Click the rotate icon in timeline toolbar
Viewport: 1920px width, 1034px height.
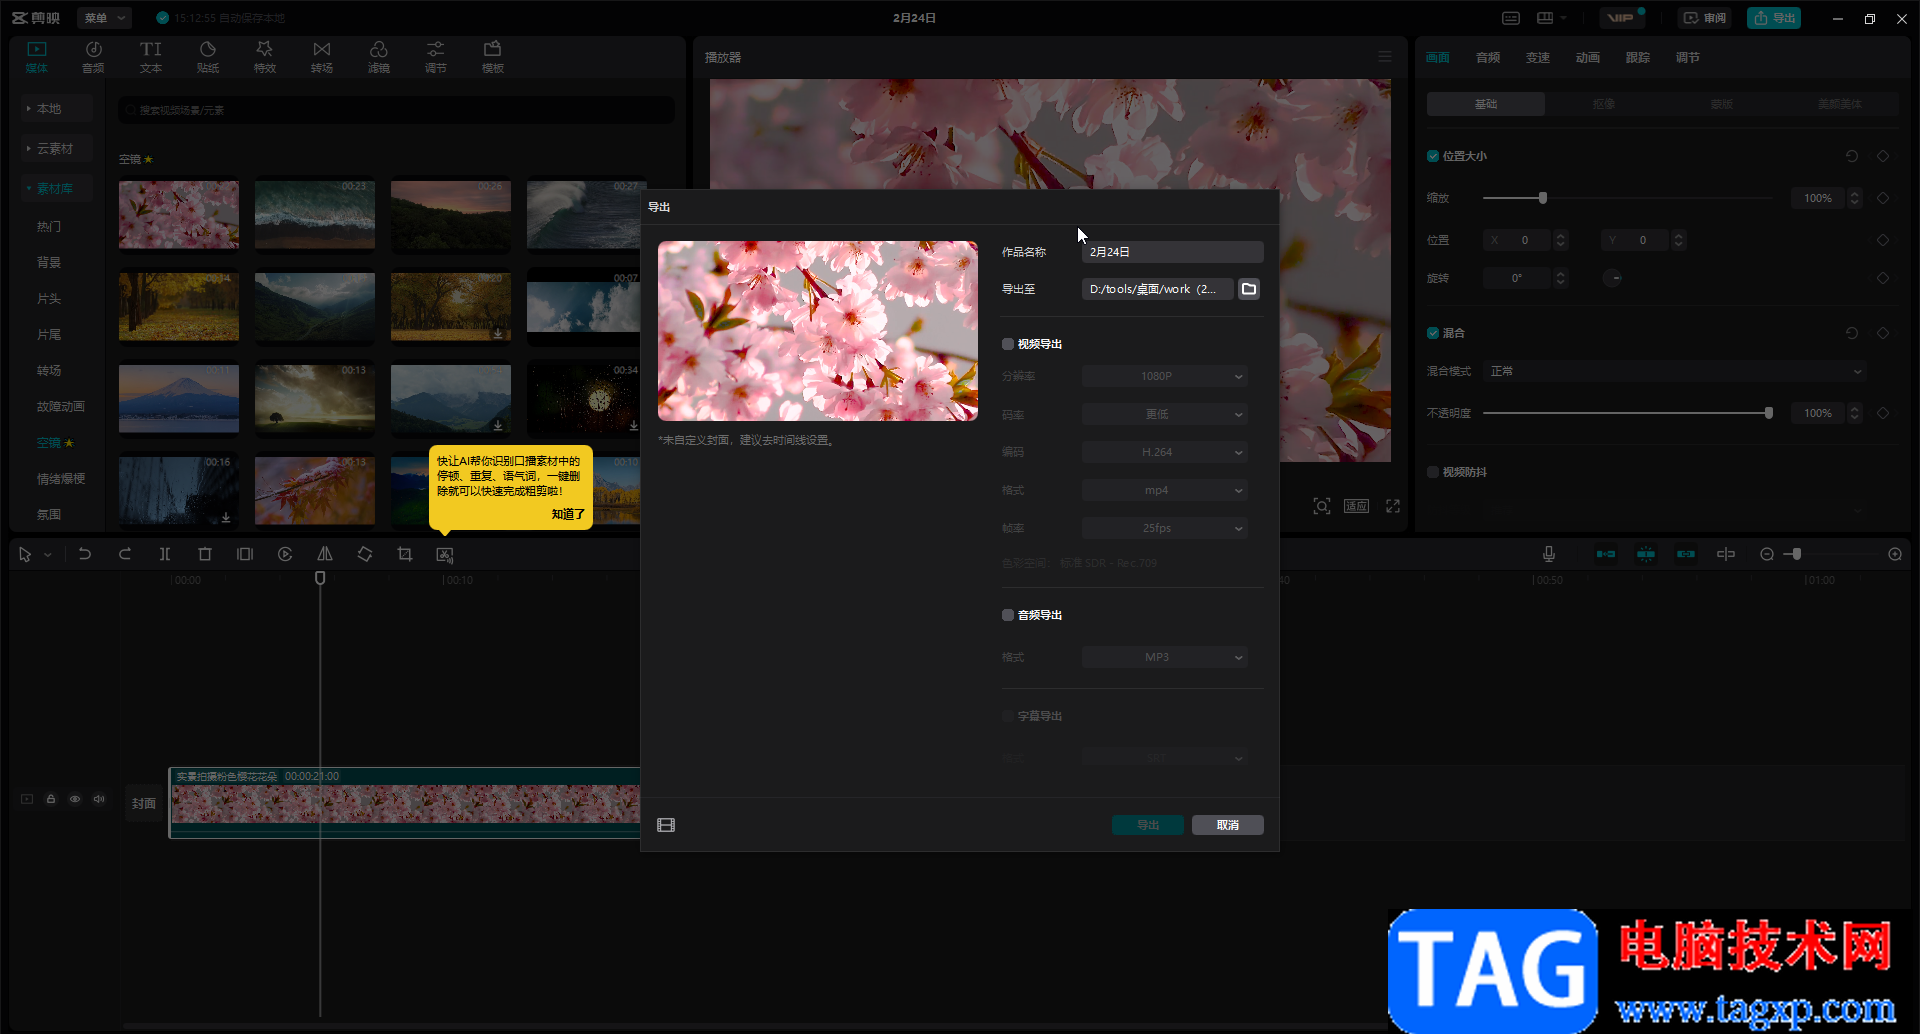(365, 554)
